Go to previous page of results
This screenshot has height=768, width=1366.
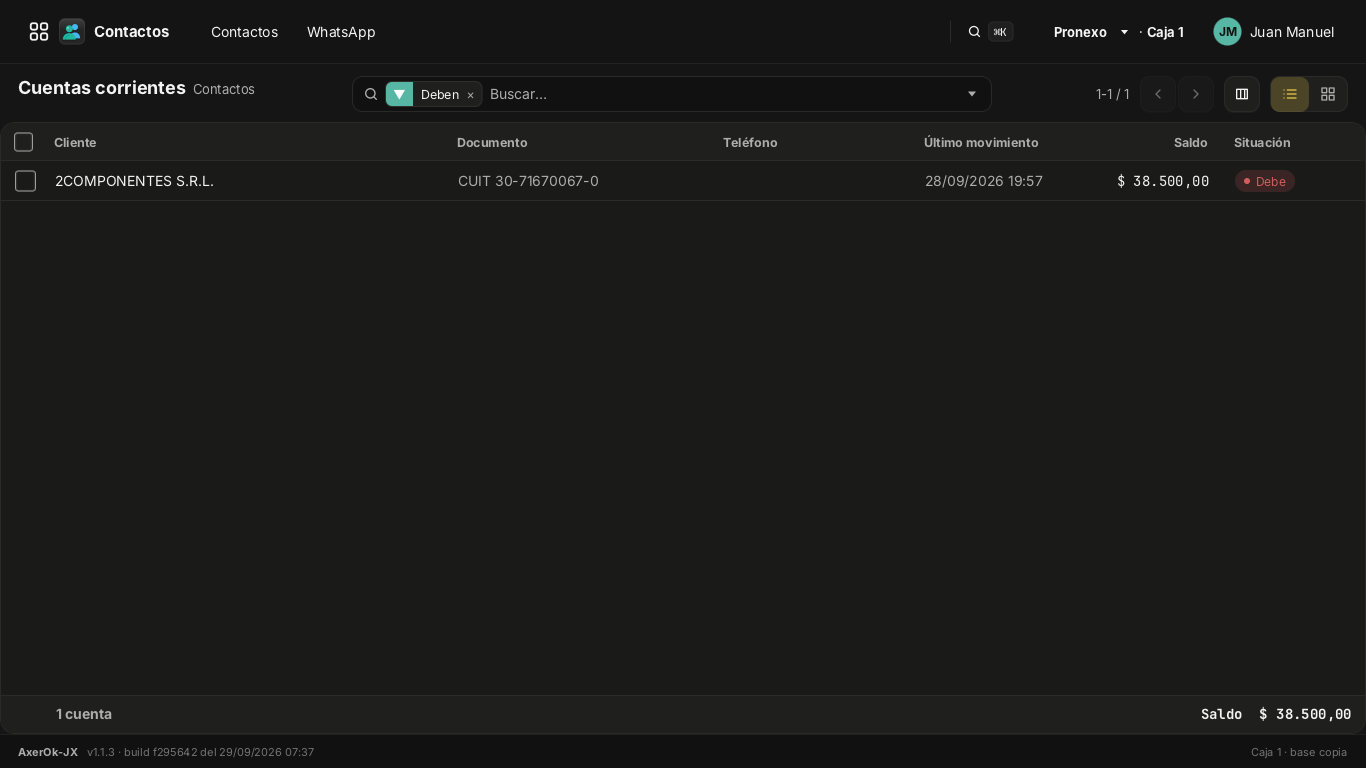(x=1158, y=94)
